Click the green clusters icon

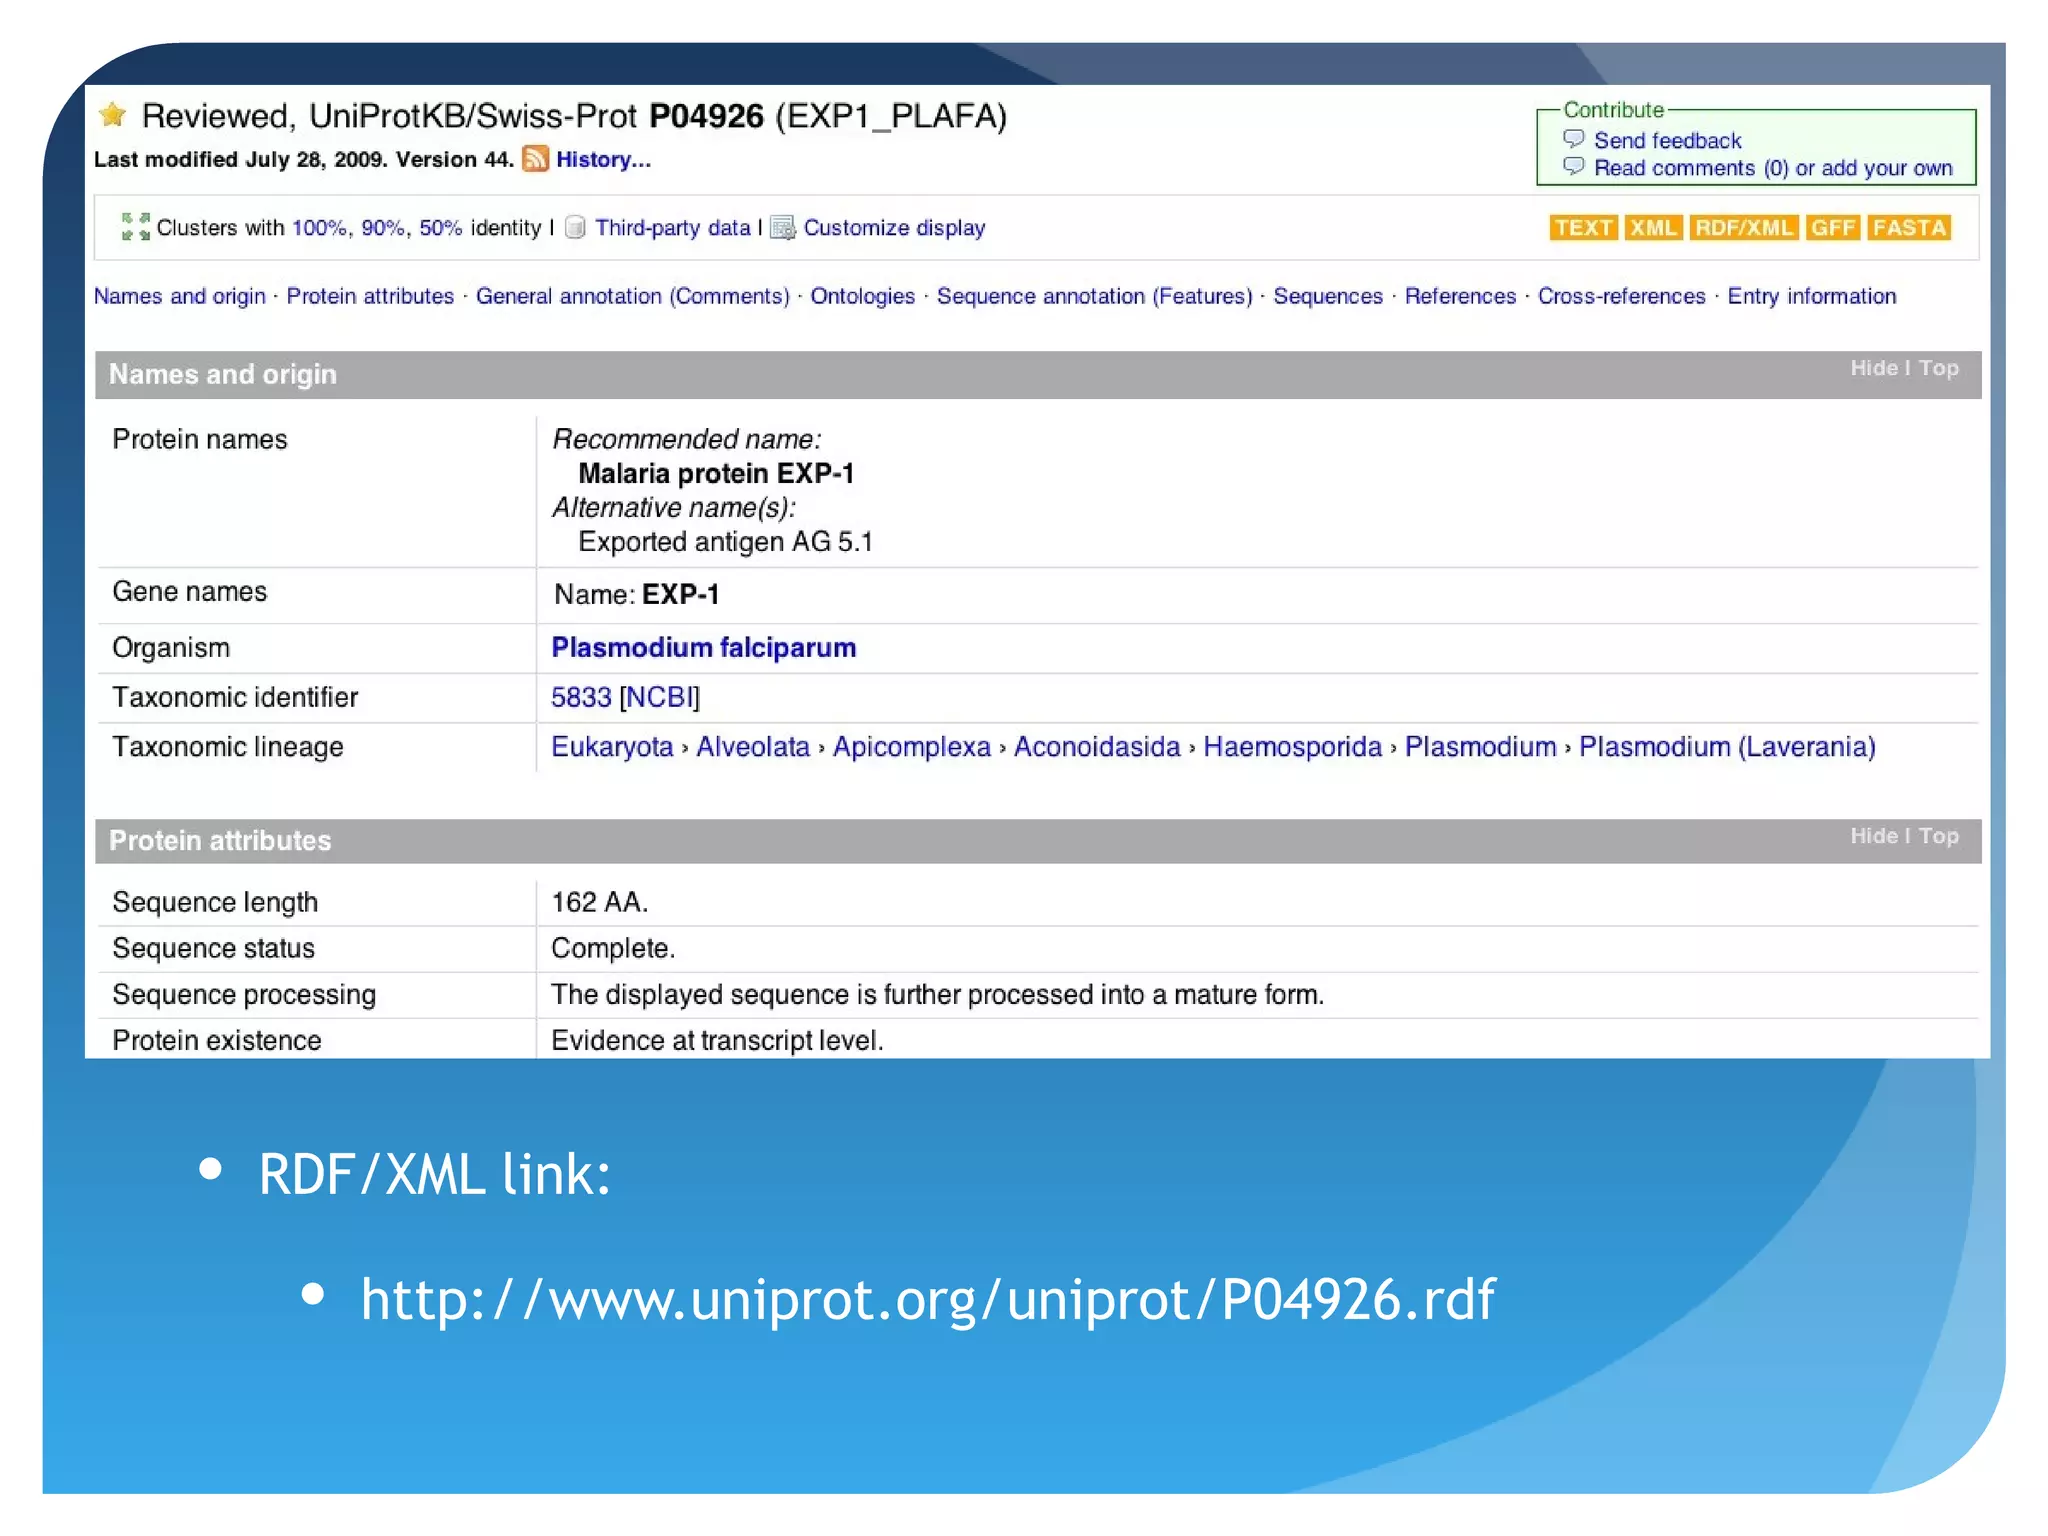pyautogui.click(x=135, y=227)
